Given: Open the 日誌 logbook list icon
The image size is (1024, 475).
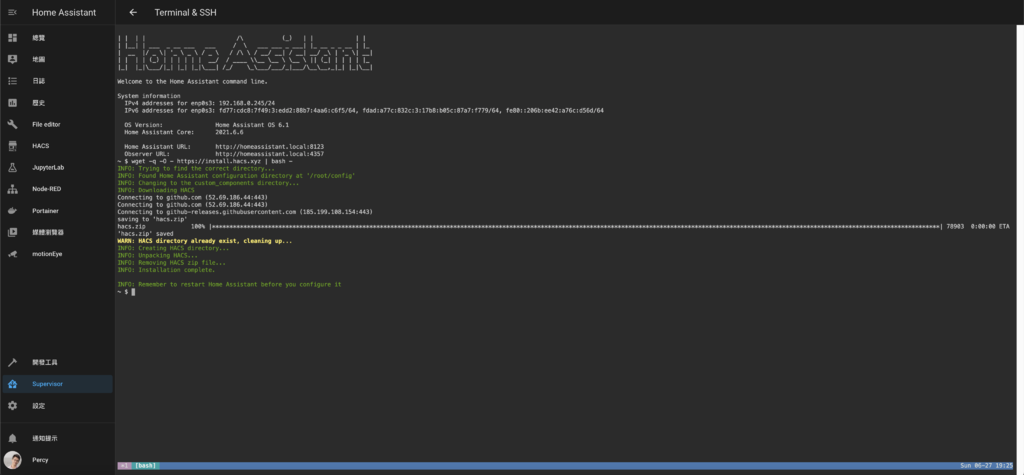Looking at the screenshot, I should tap(12, 81).
